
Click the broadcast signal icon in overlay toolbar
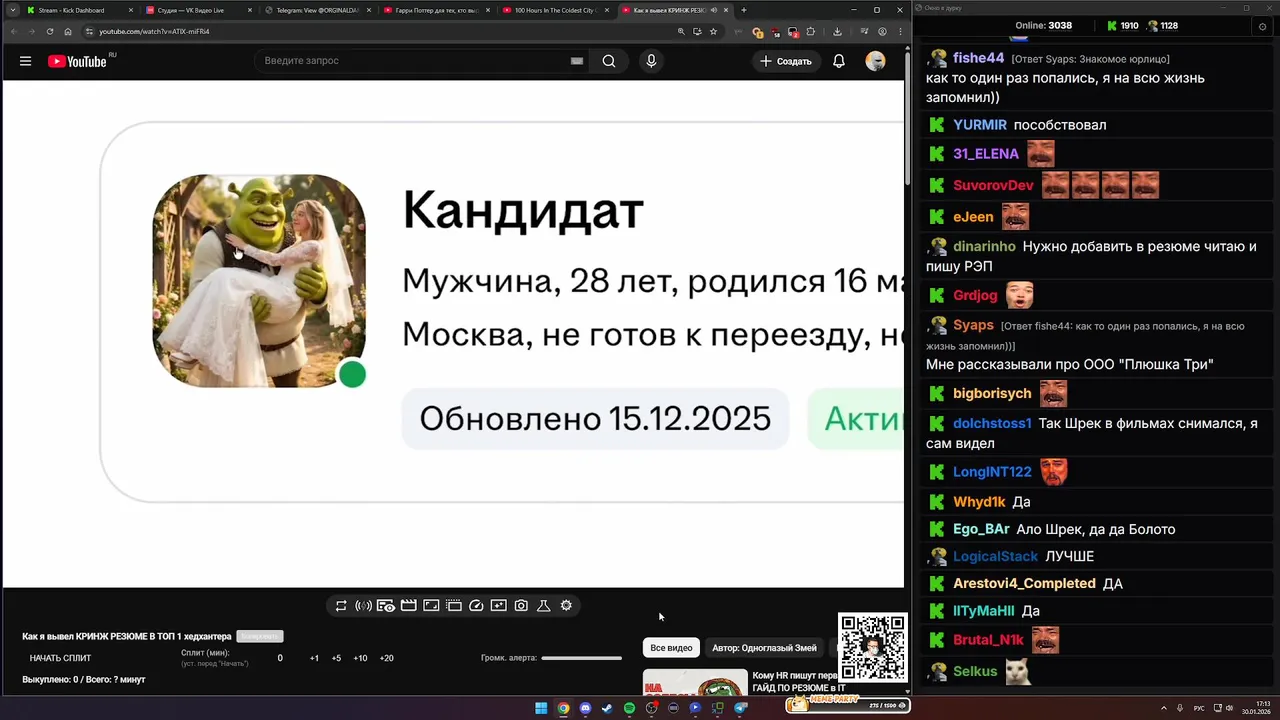click(363, 605)
